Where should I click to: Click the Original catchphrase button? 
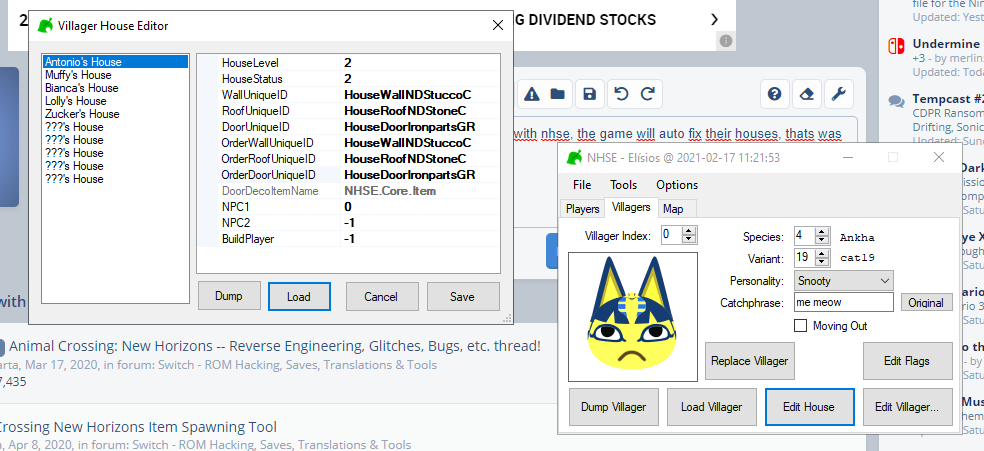pyautogui.click(x=926, y=302)
